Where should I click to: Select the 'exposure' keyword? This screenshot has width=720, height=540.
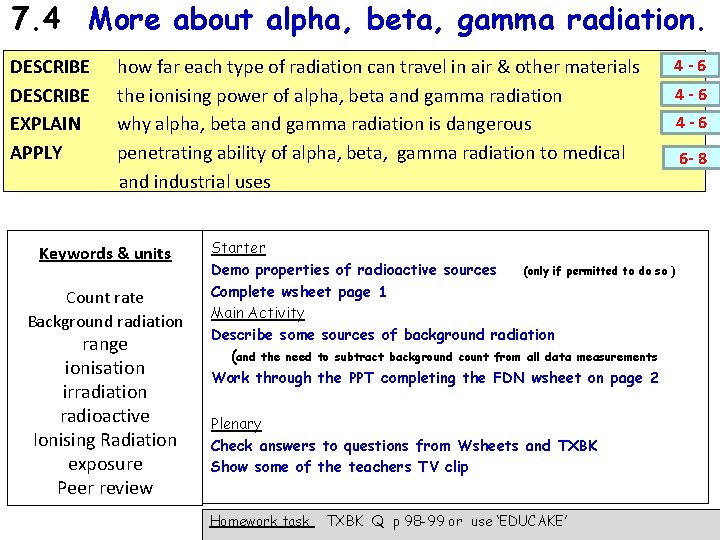click(x=105, y=464)
